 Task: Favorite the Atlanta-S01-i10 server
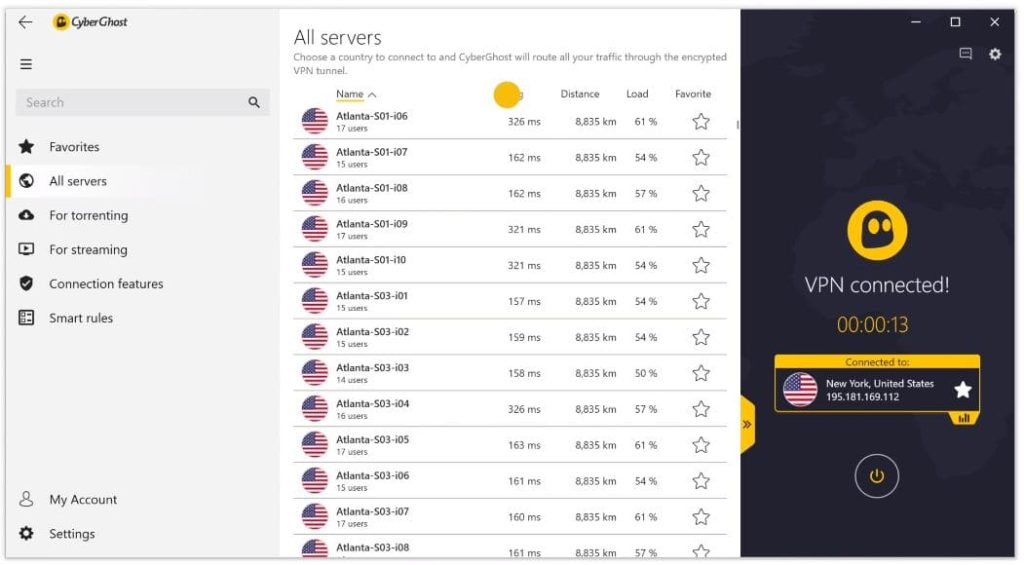[x=701, y=265]
